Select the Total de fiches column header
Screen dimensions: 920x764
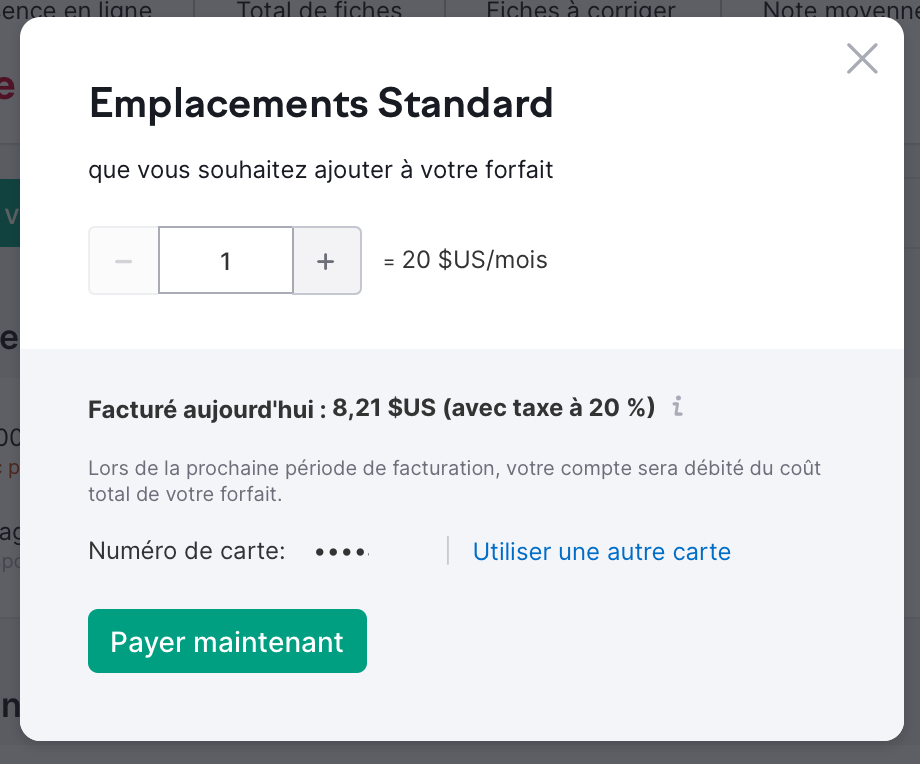319,11
